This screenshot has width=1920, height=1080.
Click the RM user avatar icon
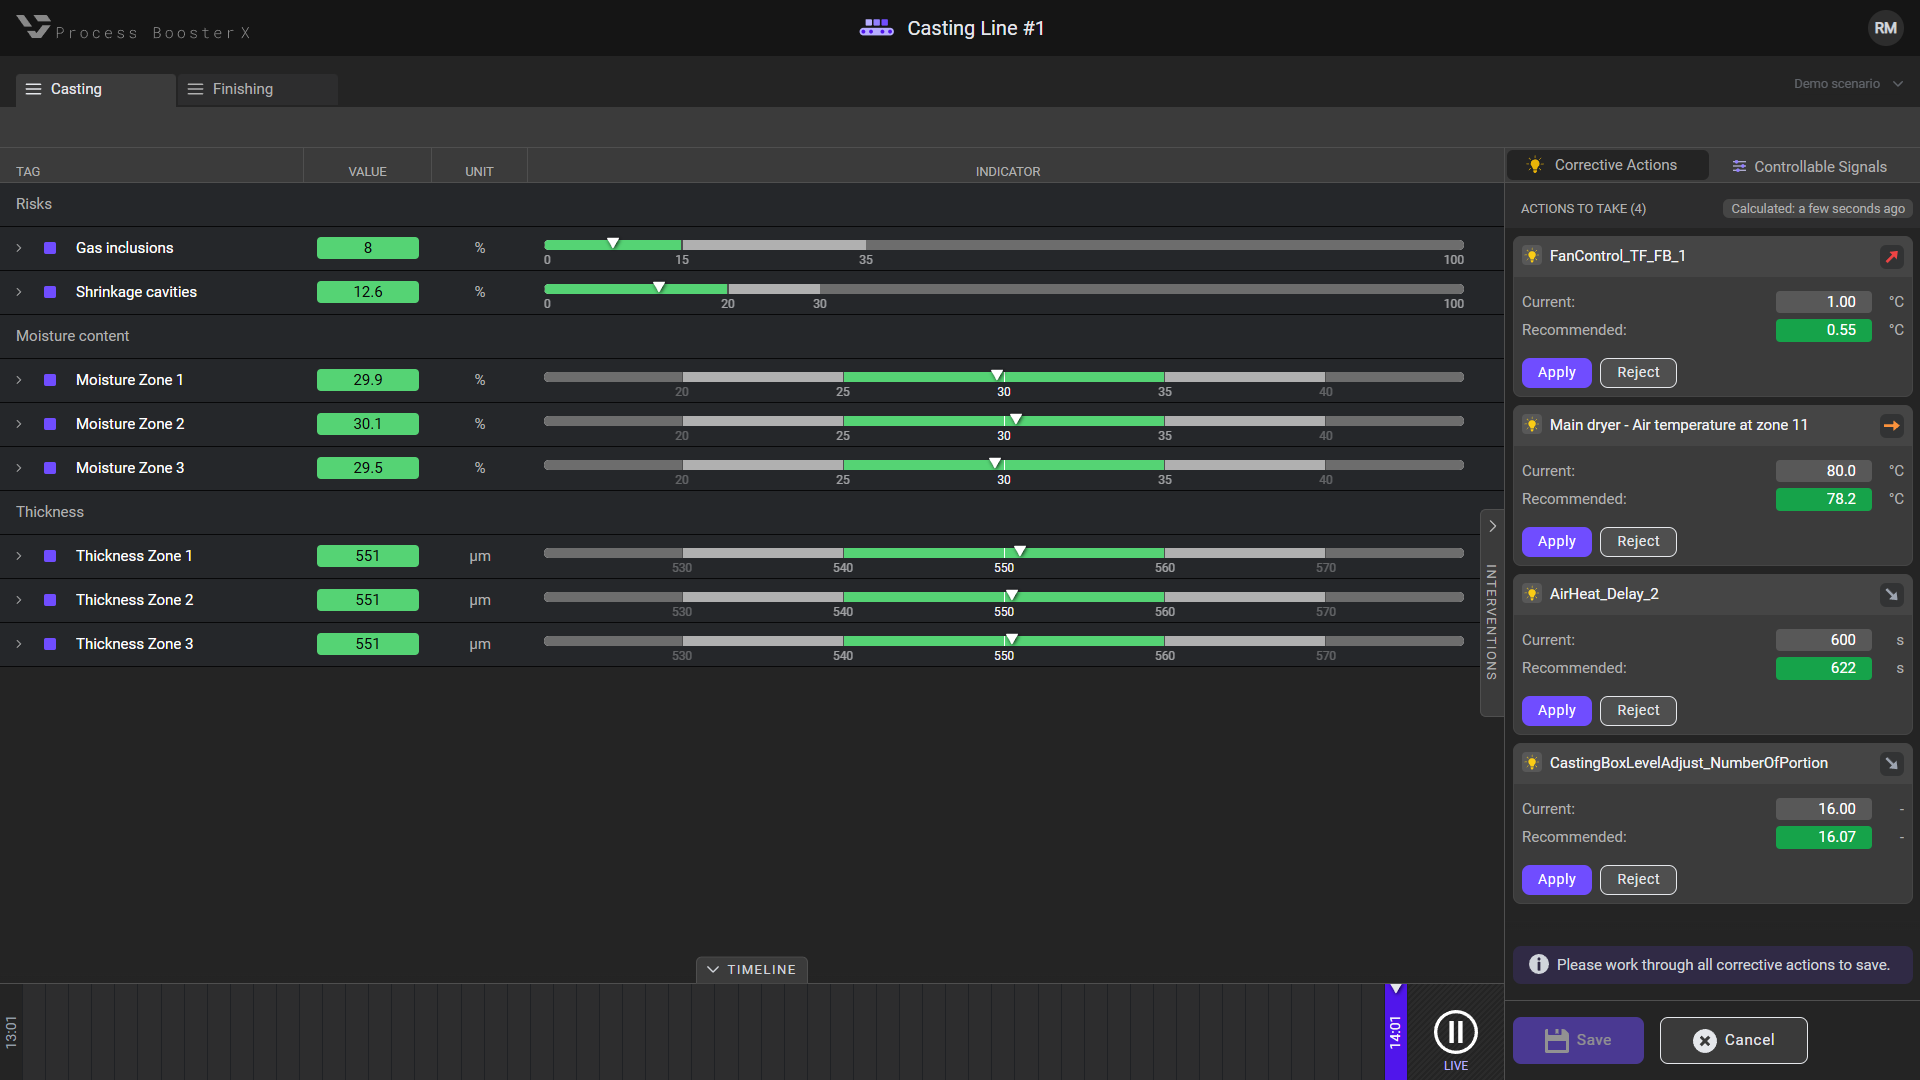[x=1885, y=28]
